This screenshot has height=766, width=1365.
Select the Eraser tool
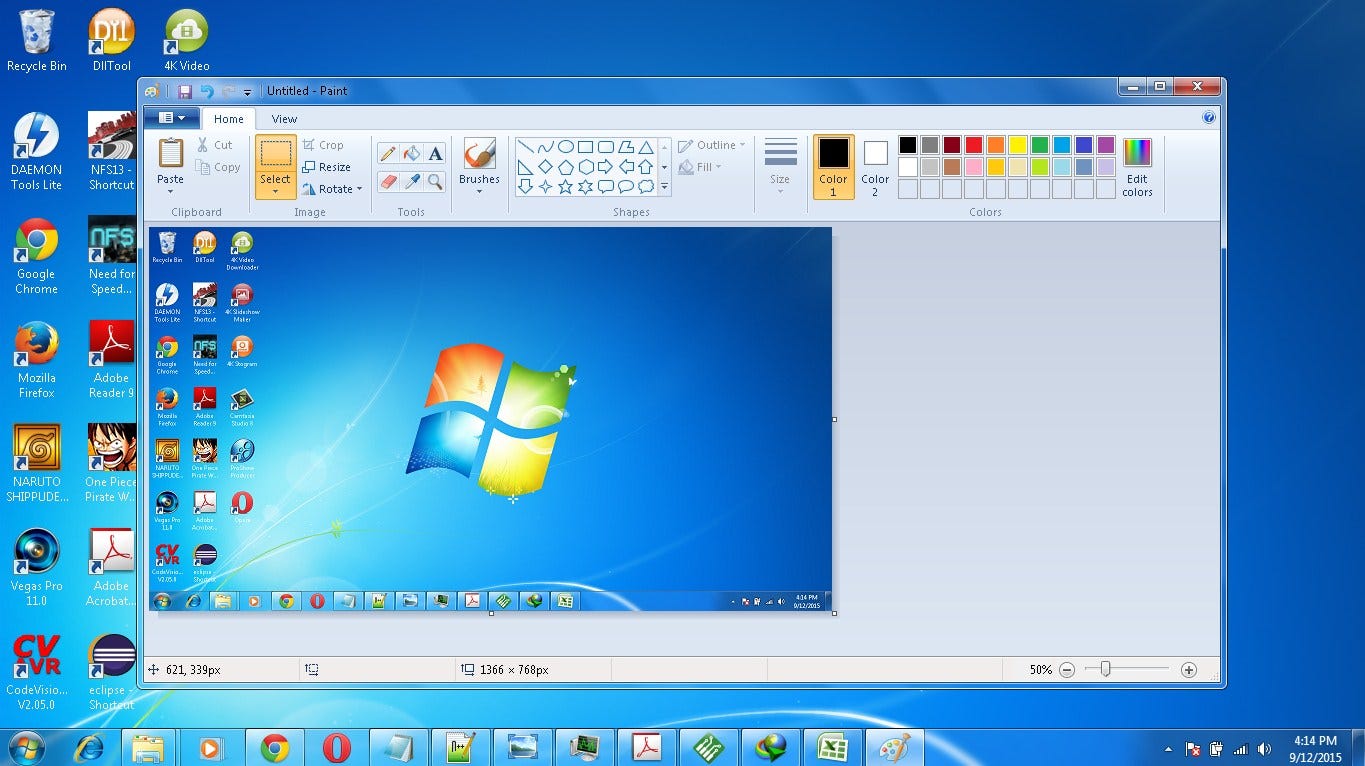pyautogui.click(x=388, y=181)
